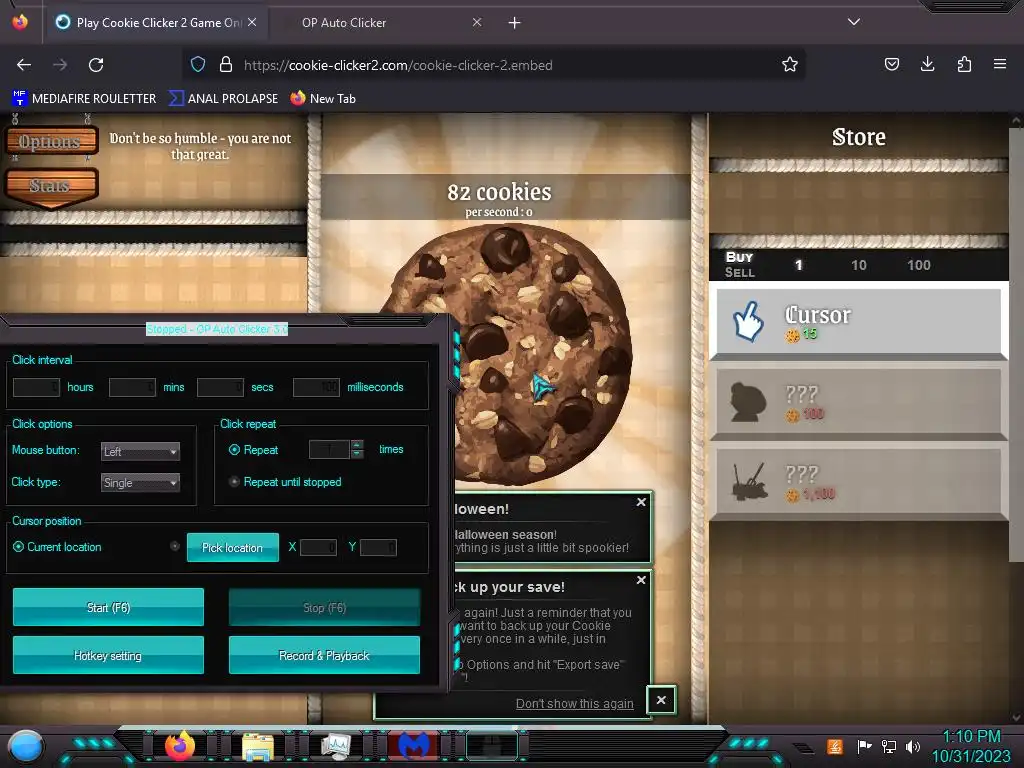The image size is (1024, 768).
Task: Start the auto clicker with Start (F6)
Action: tap(108, 607)
